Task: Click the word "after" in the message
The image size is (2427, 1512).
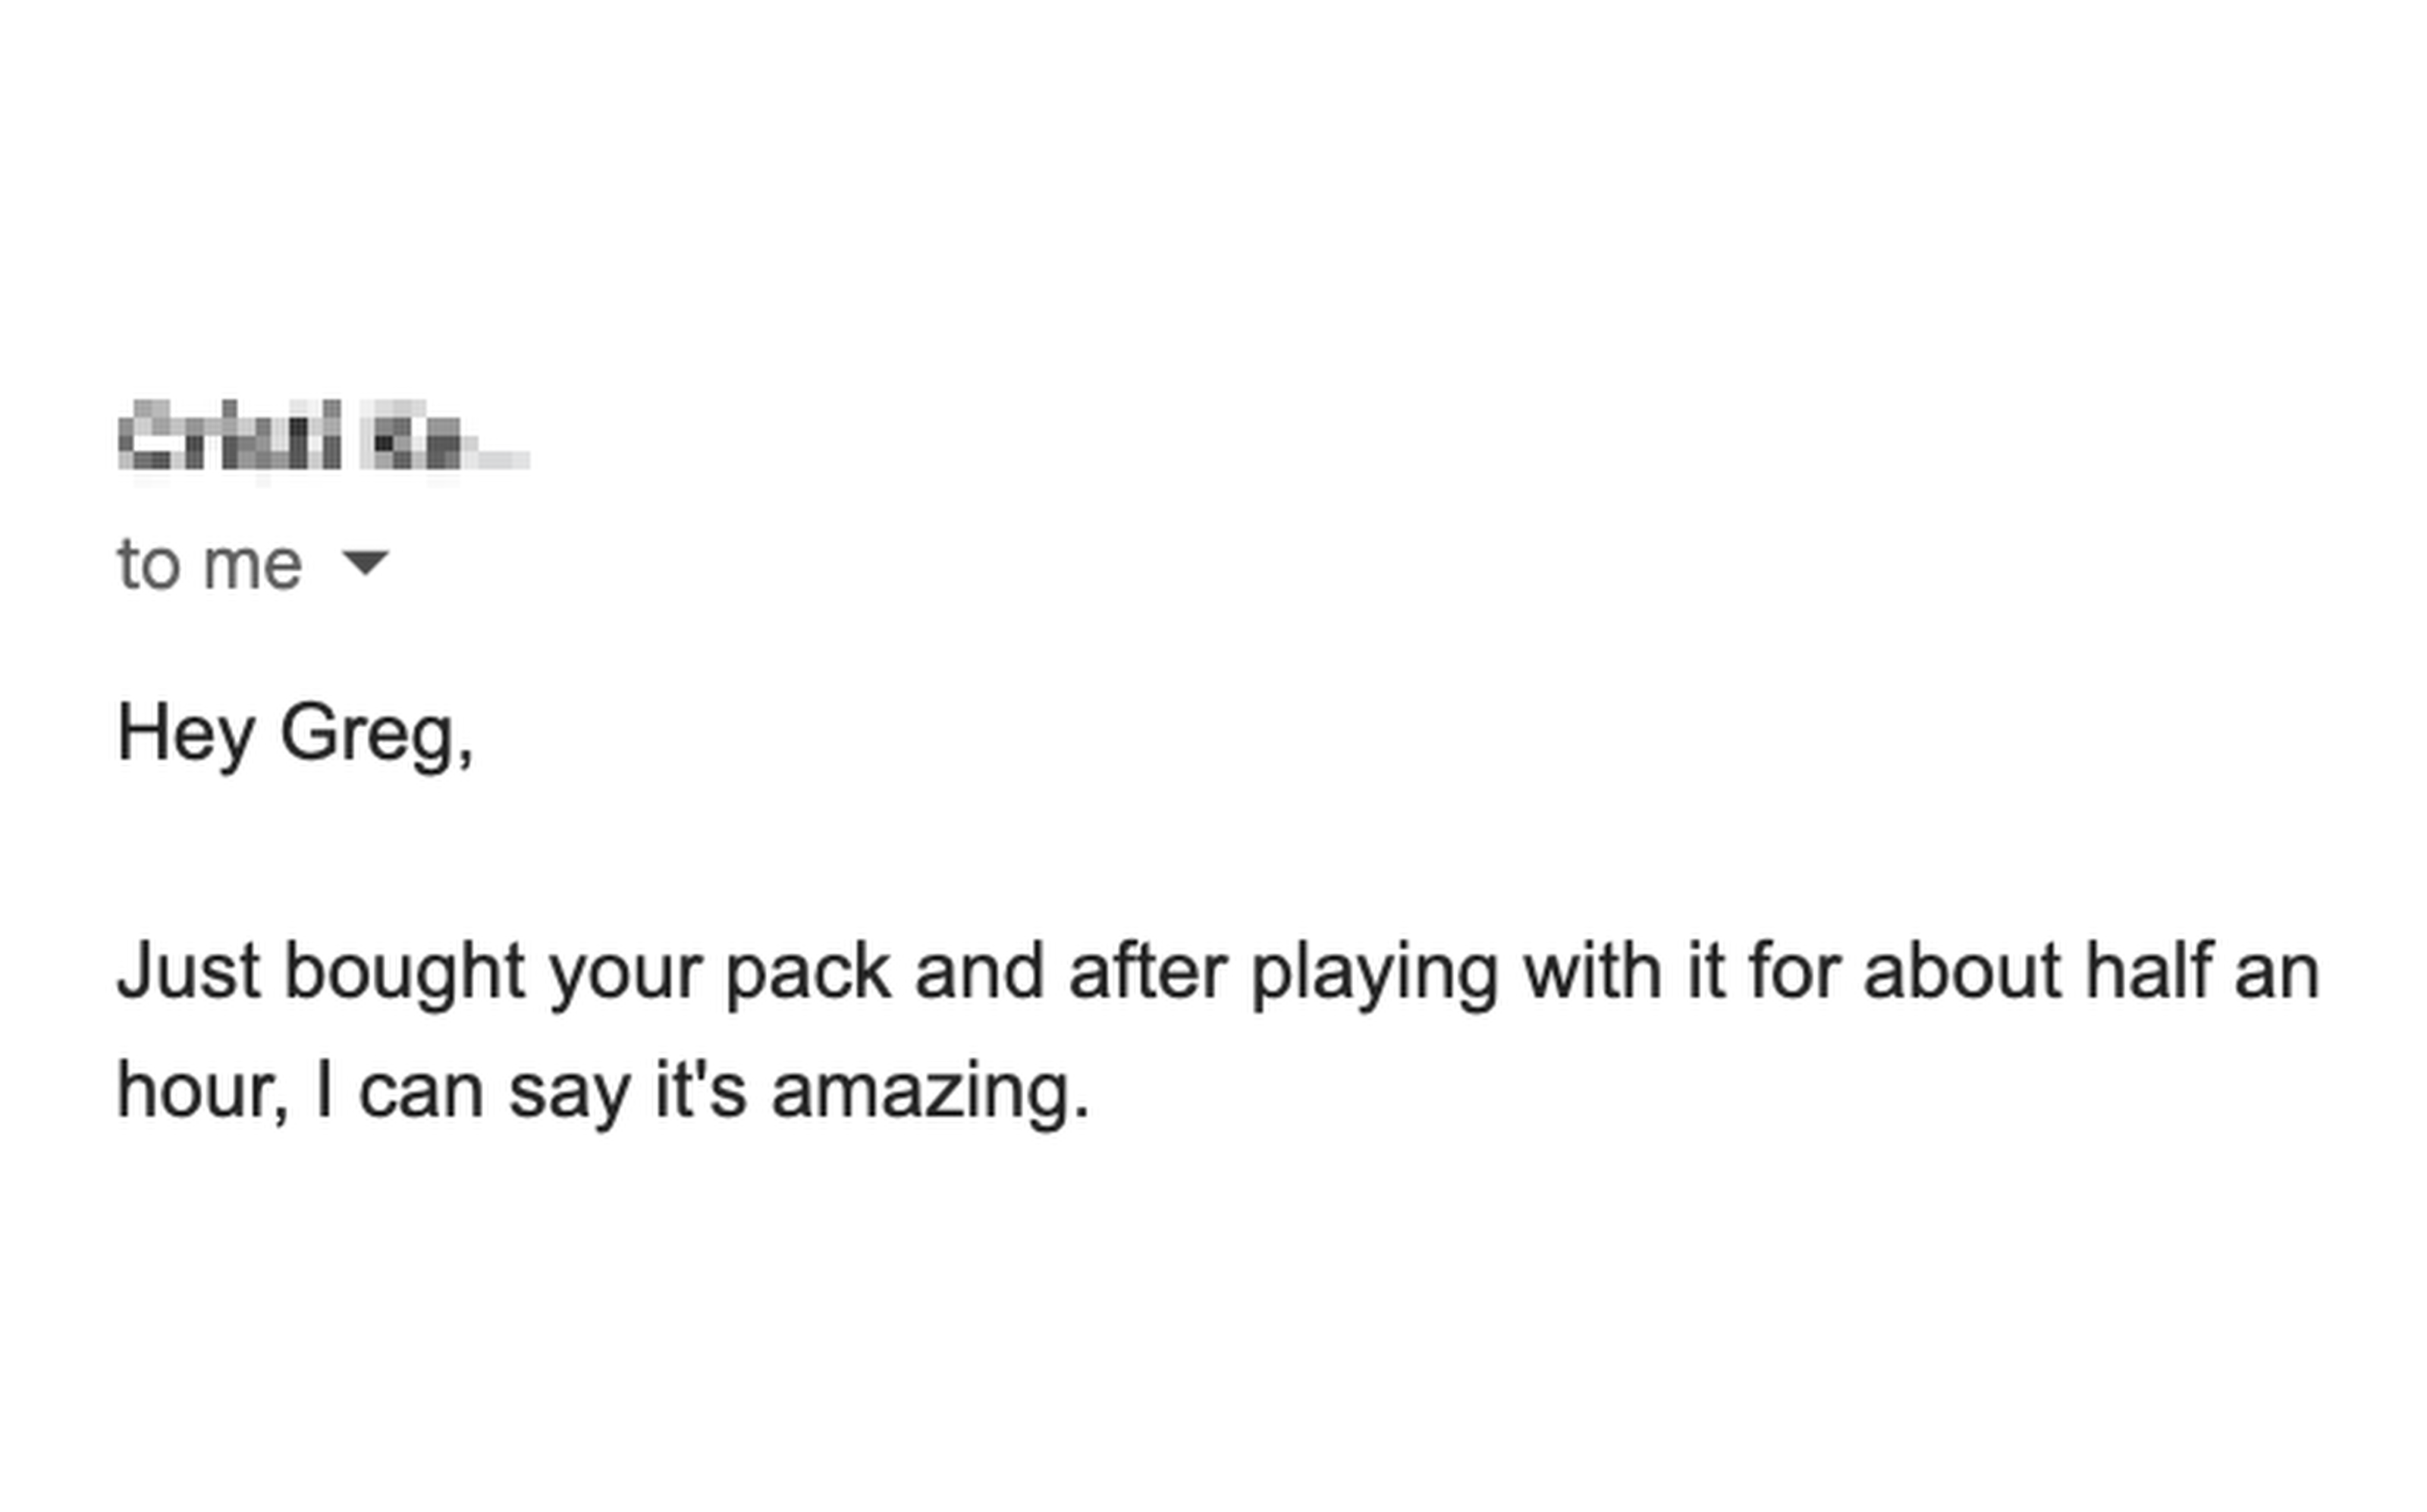Action: 1147,971
